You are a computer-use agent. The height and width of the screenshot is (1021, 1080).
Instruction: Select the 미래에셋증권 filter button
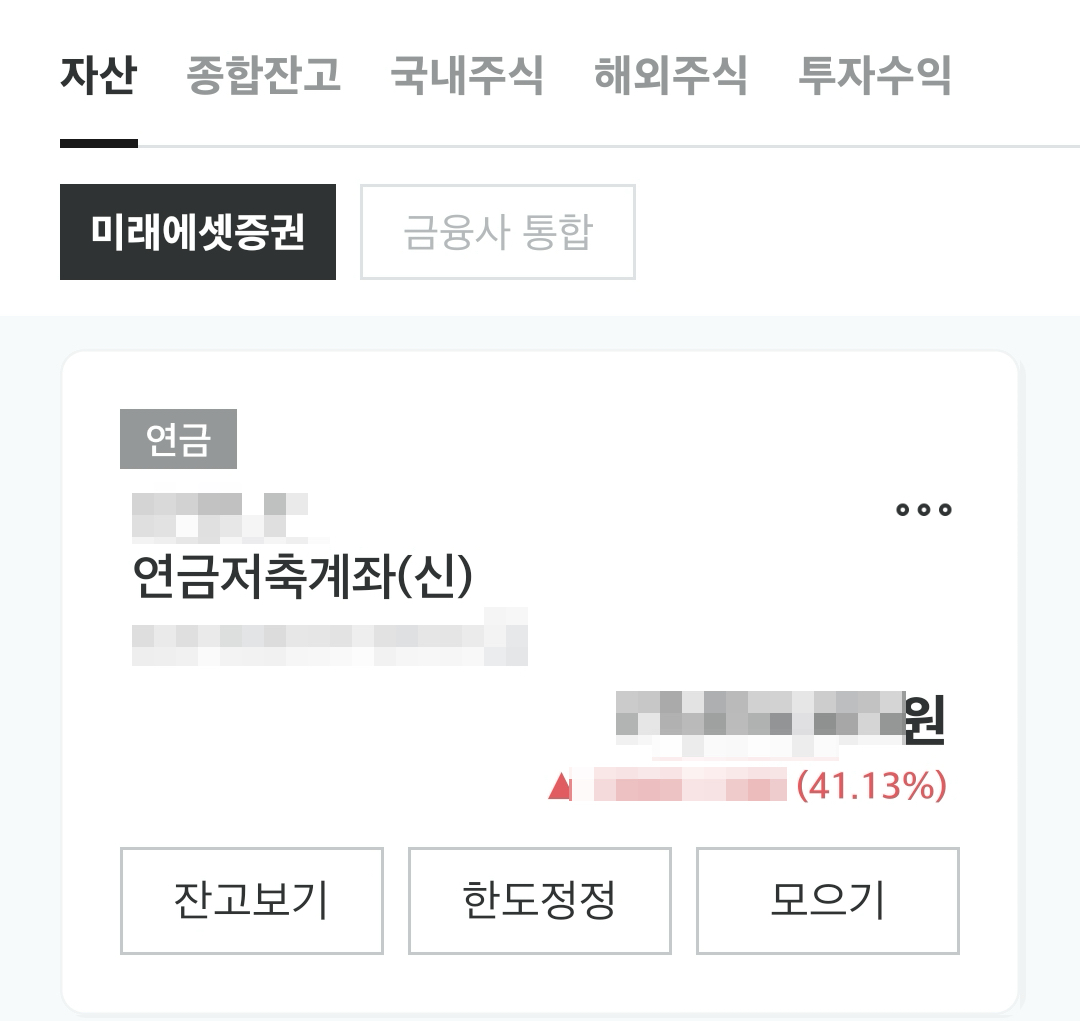198,232
